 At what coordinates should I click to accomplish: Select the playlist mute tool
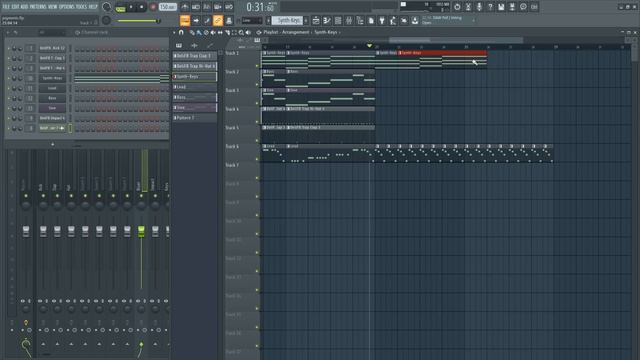[213, 32]
